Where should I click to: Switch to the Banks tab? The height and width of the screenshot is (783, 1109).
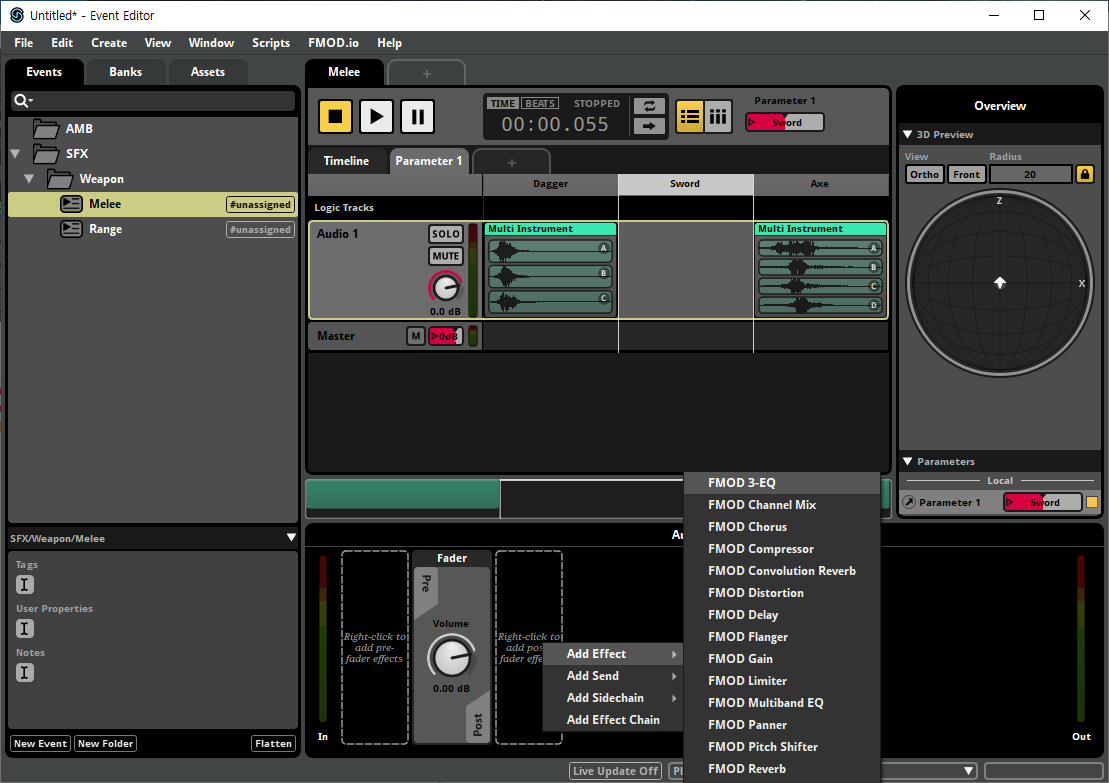point(125,72)
